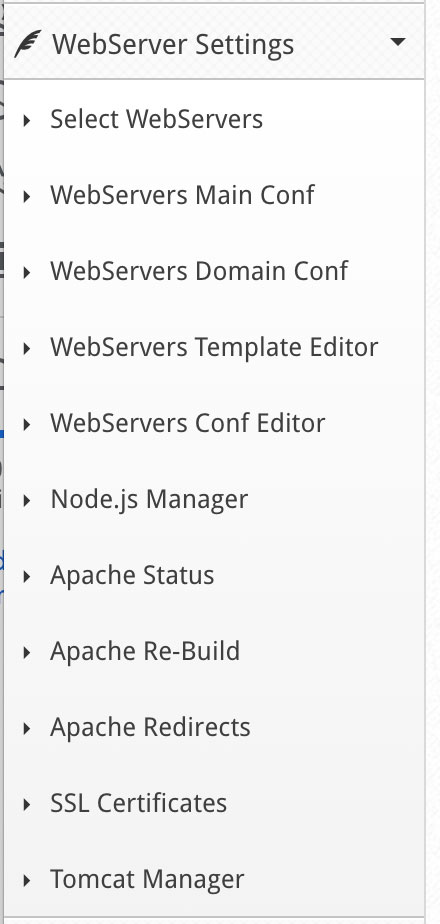Click arrow bullet beside WebServers Main Conf
Screen dimensions: 440x924
click(x=27, y=197)
